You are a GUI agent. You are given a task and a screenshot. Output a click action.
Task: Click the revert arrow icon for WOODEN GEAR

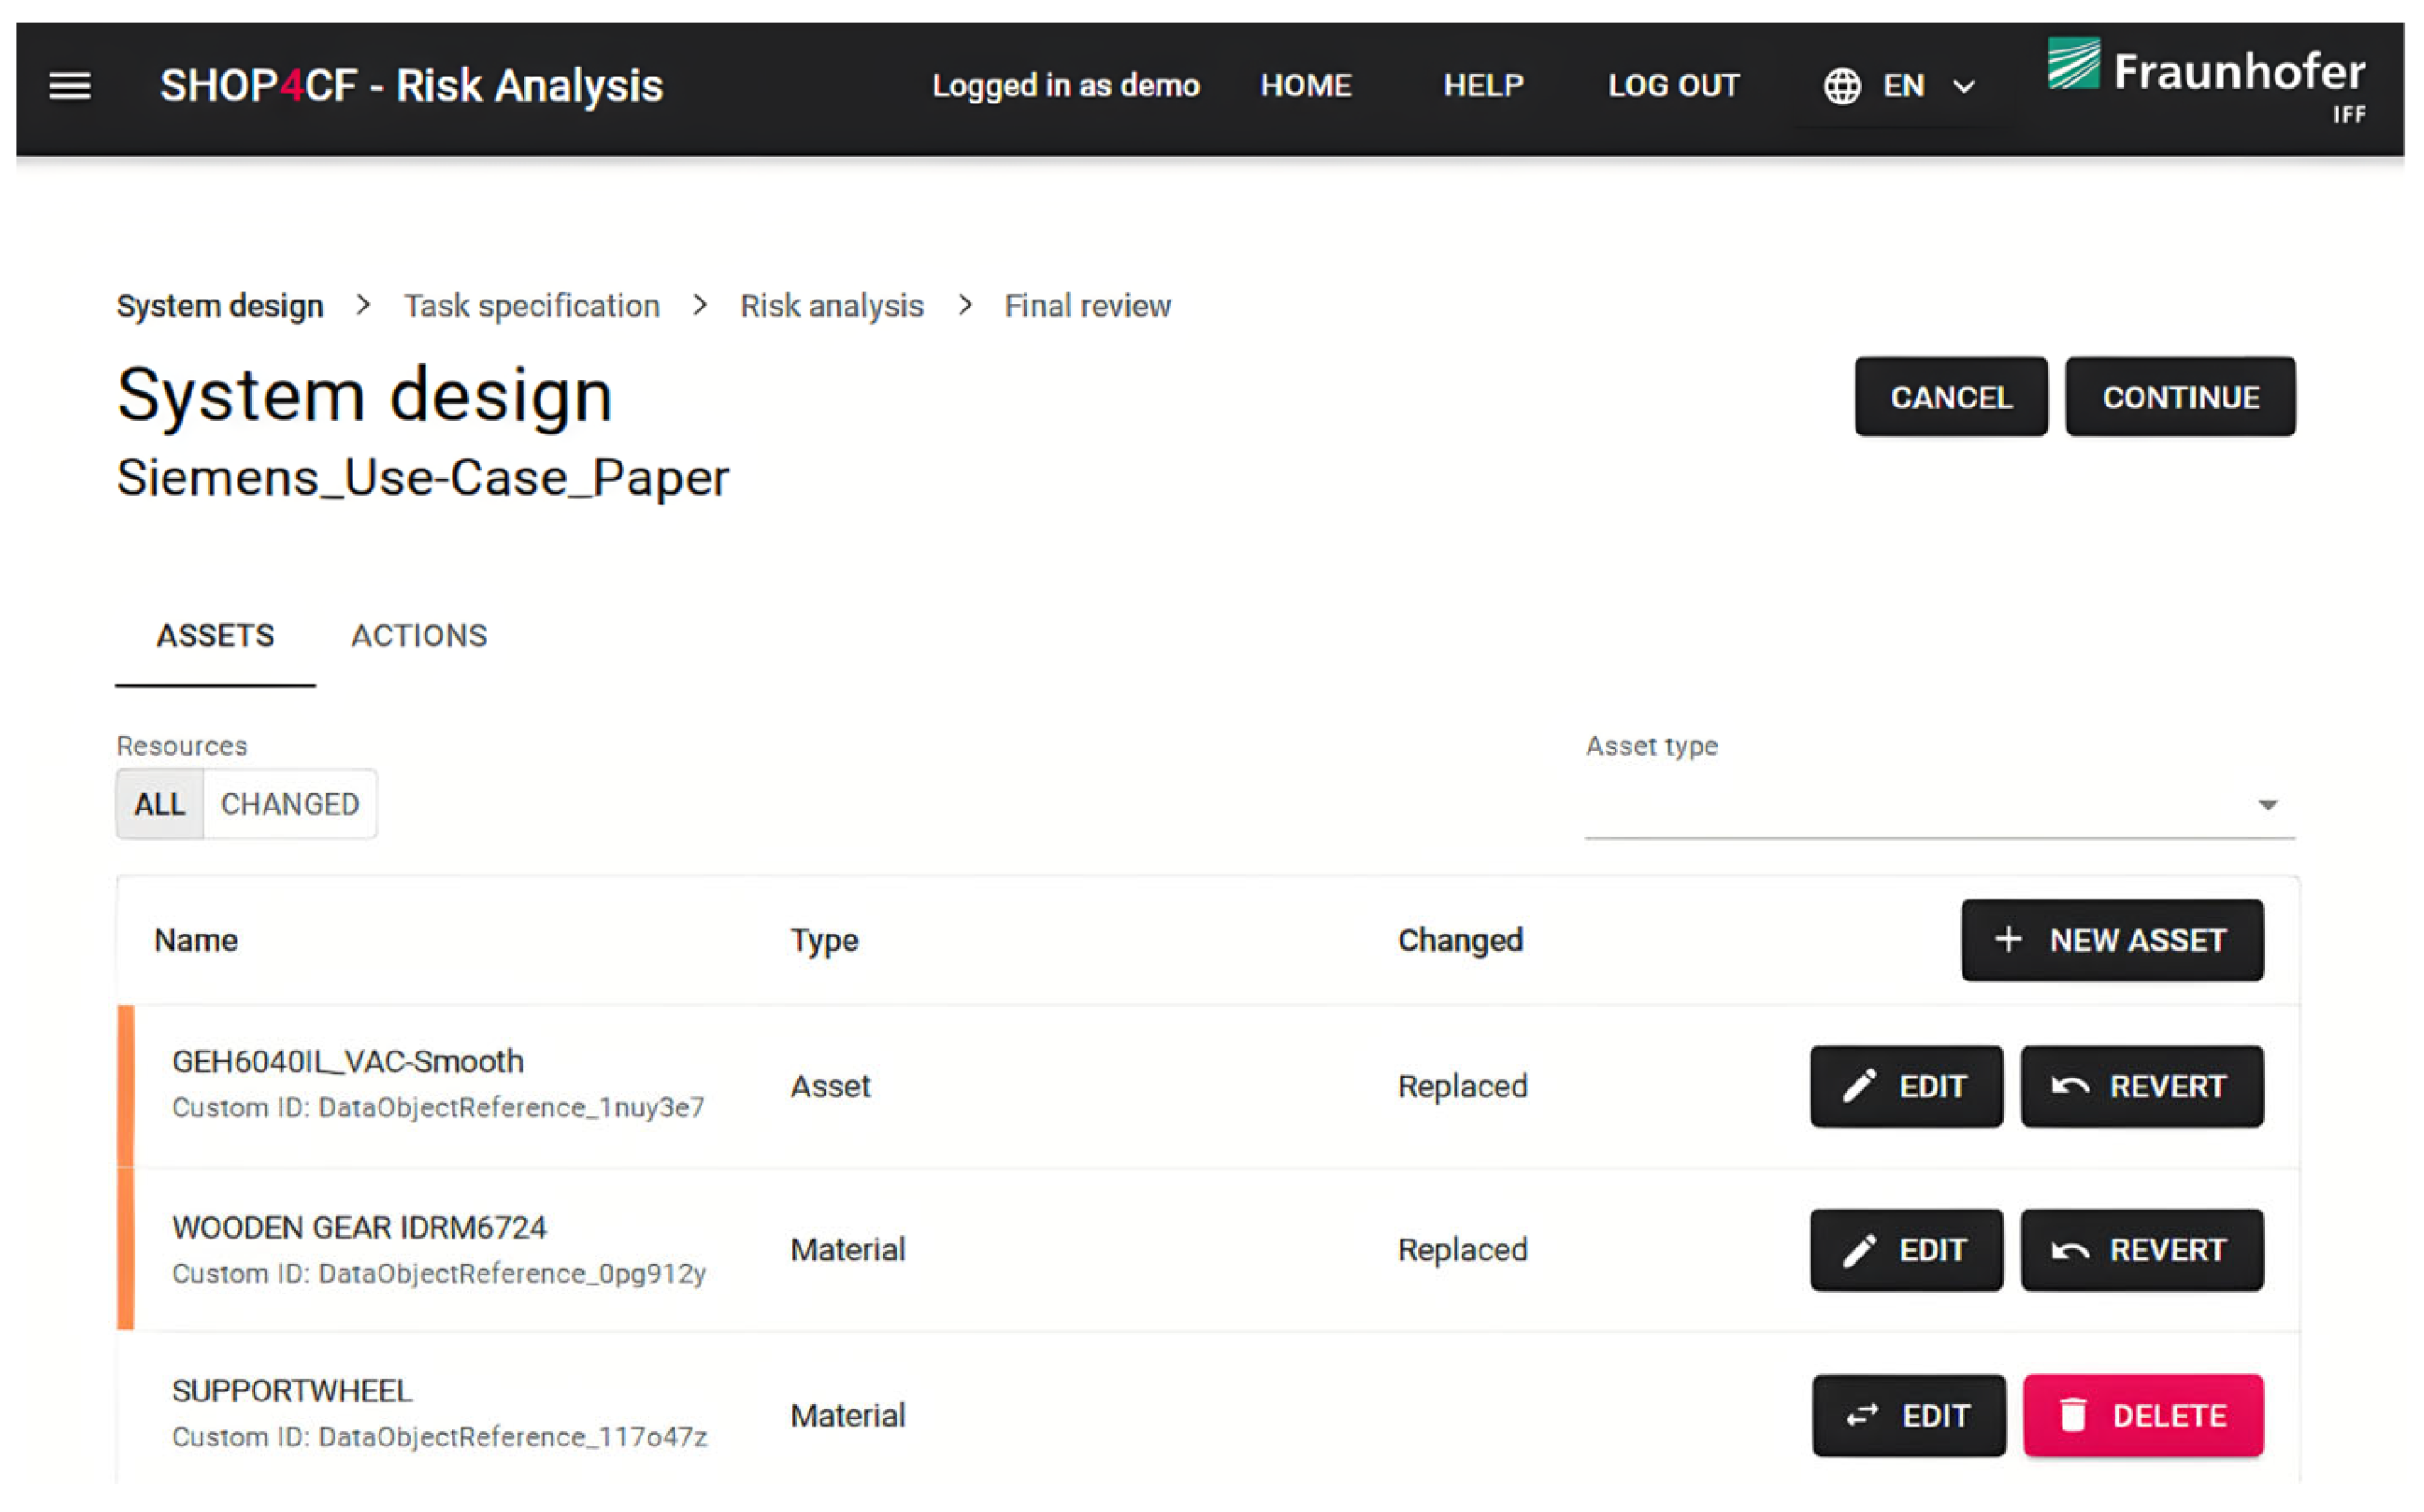pos(2070,1251)
